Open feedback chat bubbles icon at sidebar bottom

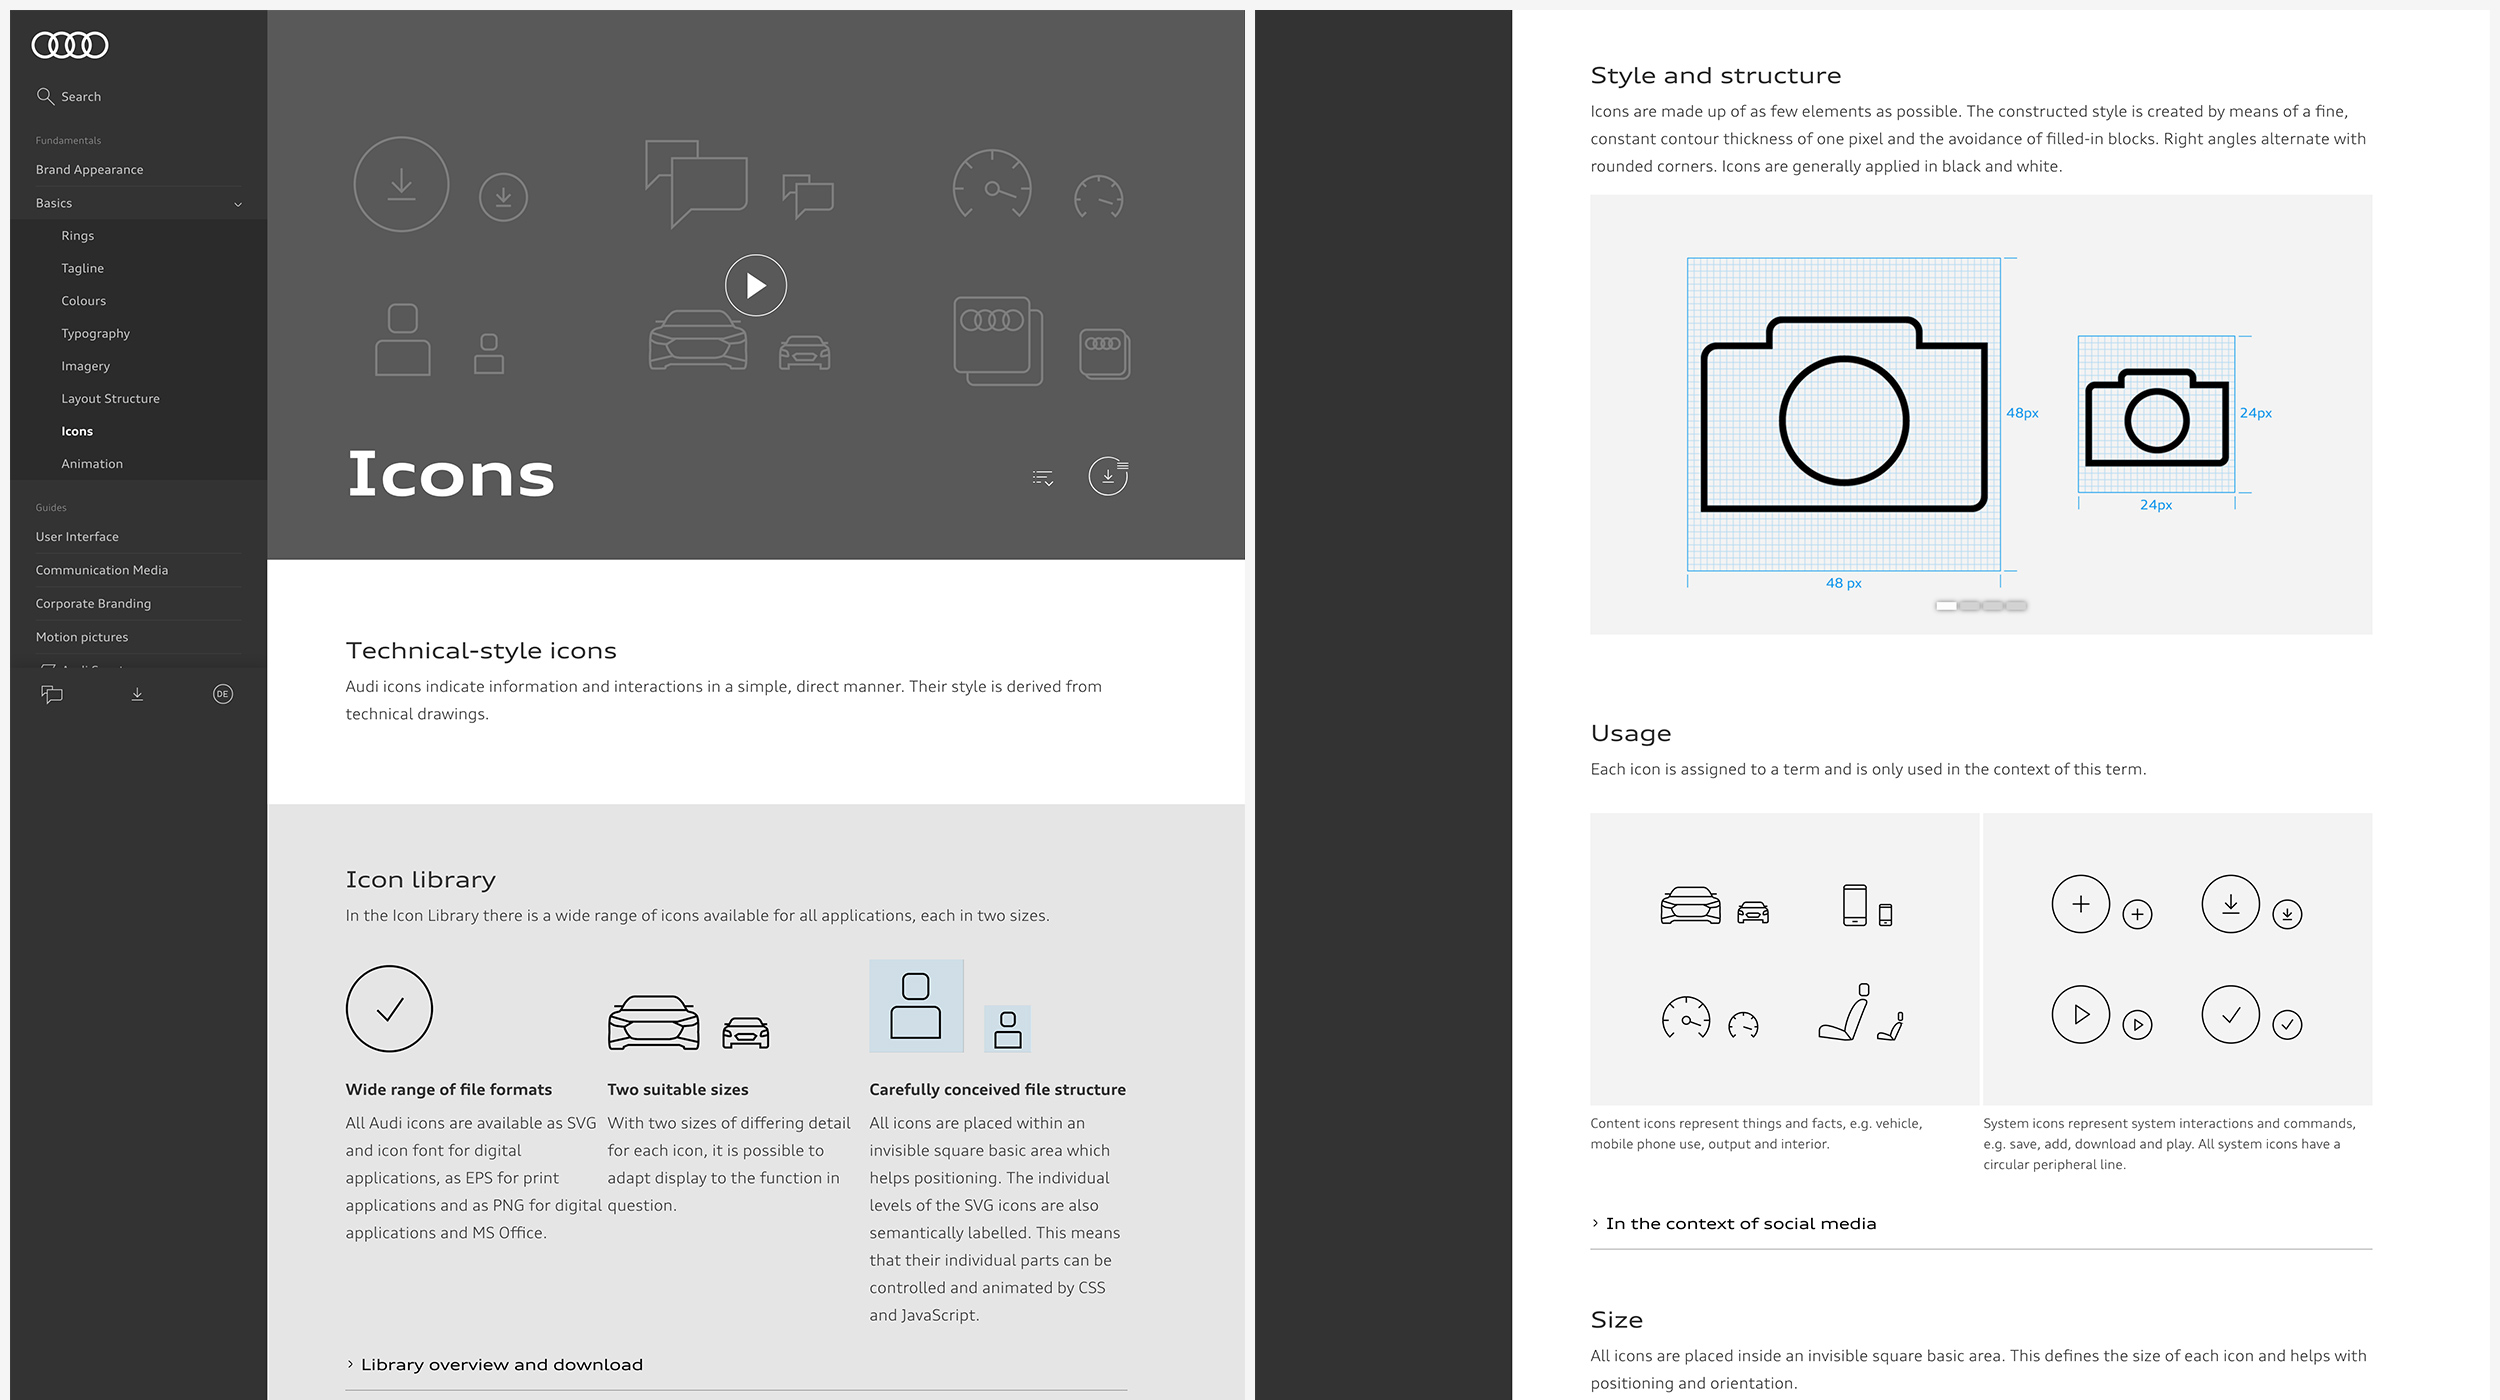[x=52, y=694]
